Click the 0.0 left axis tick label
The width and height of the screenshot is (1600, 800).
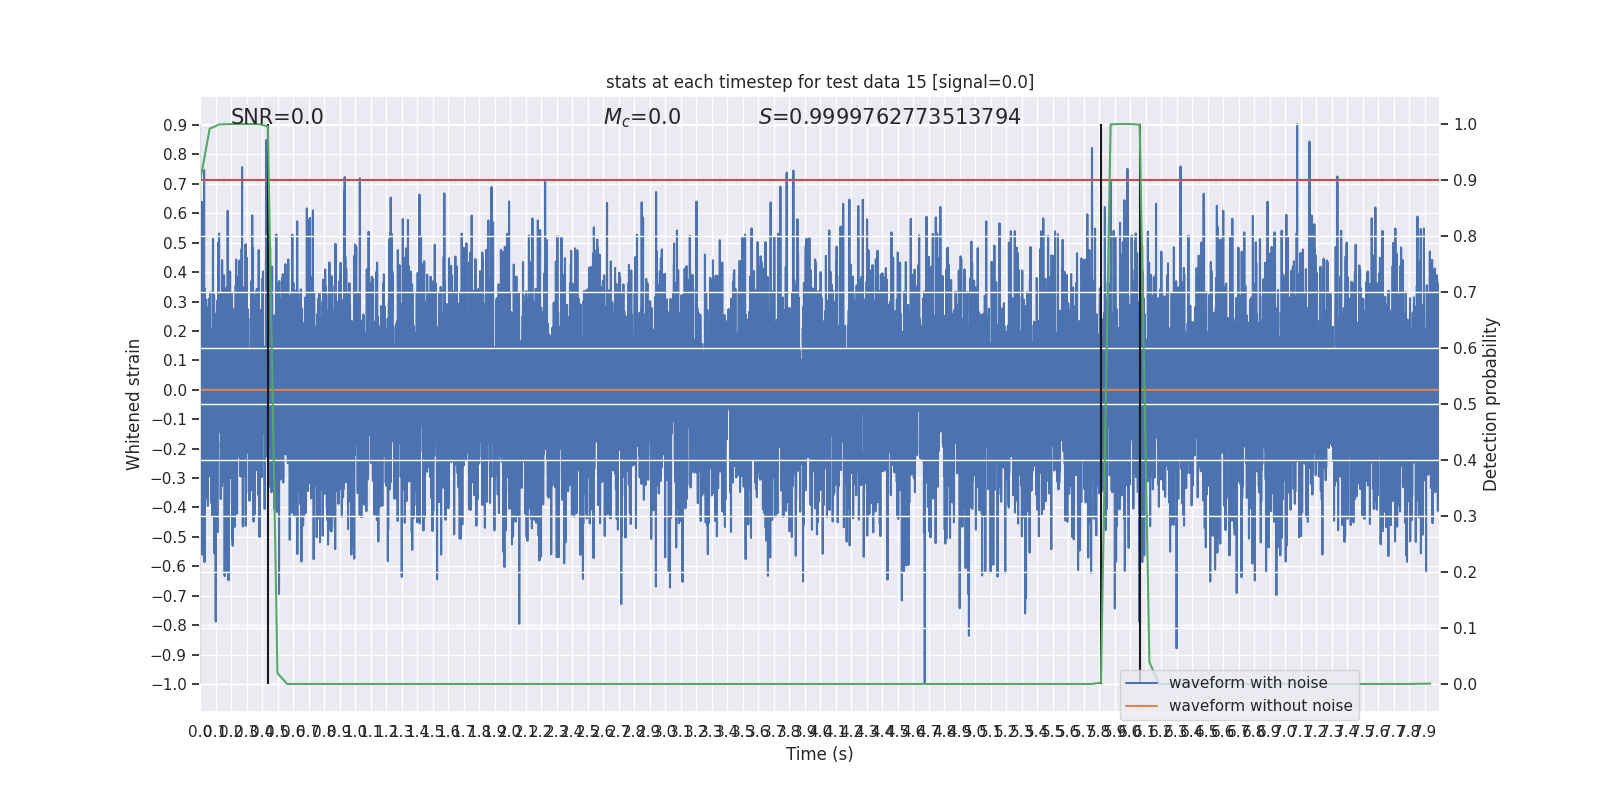(x=175, y=390)
